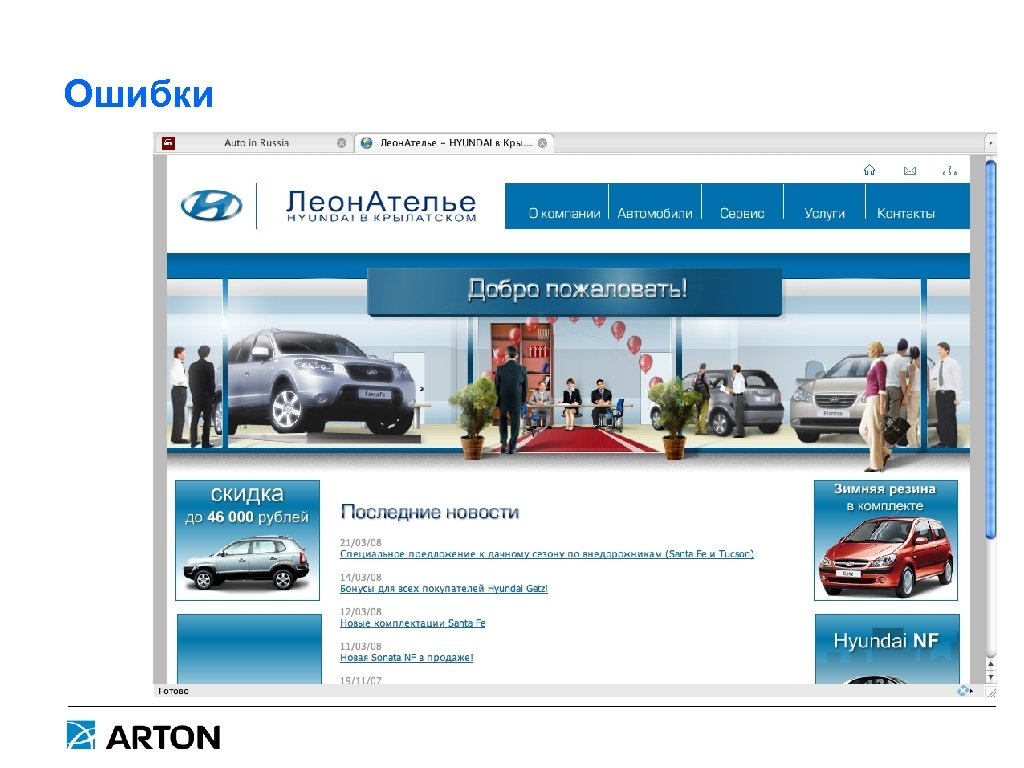
Task: Click the vertical scrollbar thumb
Action: pyautogui.click(x=990, y=349)
